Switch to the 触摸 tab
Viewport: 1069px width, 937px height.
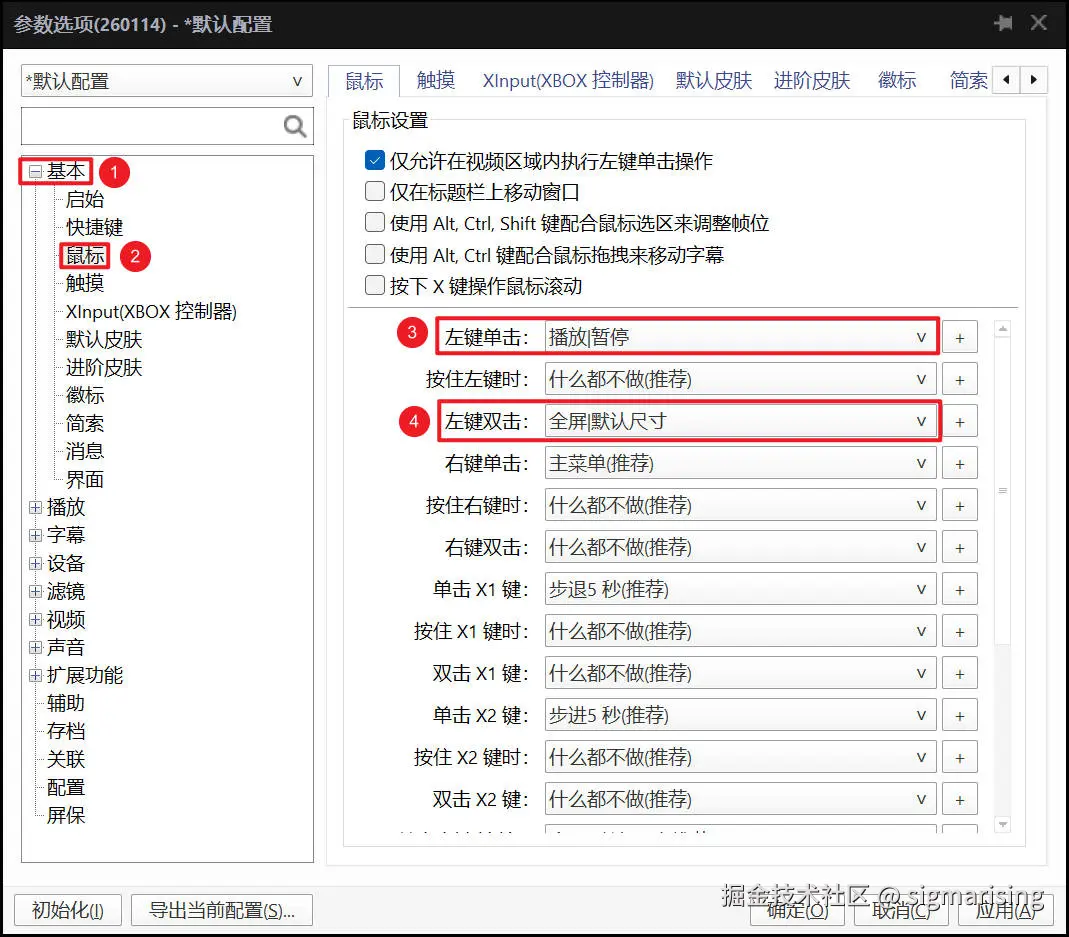point(434,80)
